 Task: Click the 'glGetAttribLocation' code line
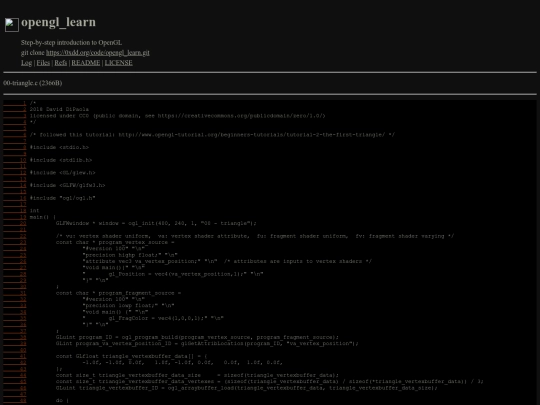pos(207,344)
